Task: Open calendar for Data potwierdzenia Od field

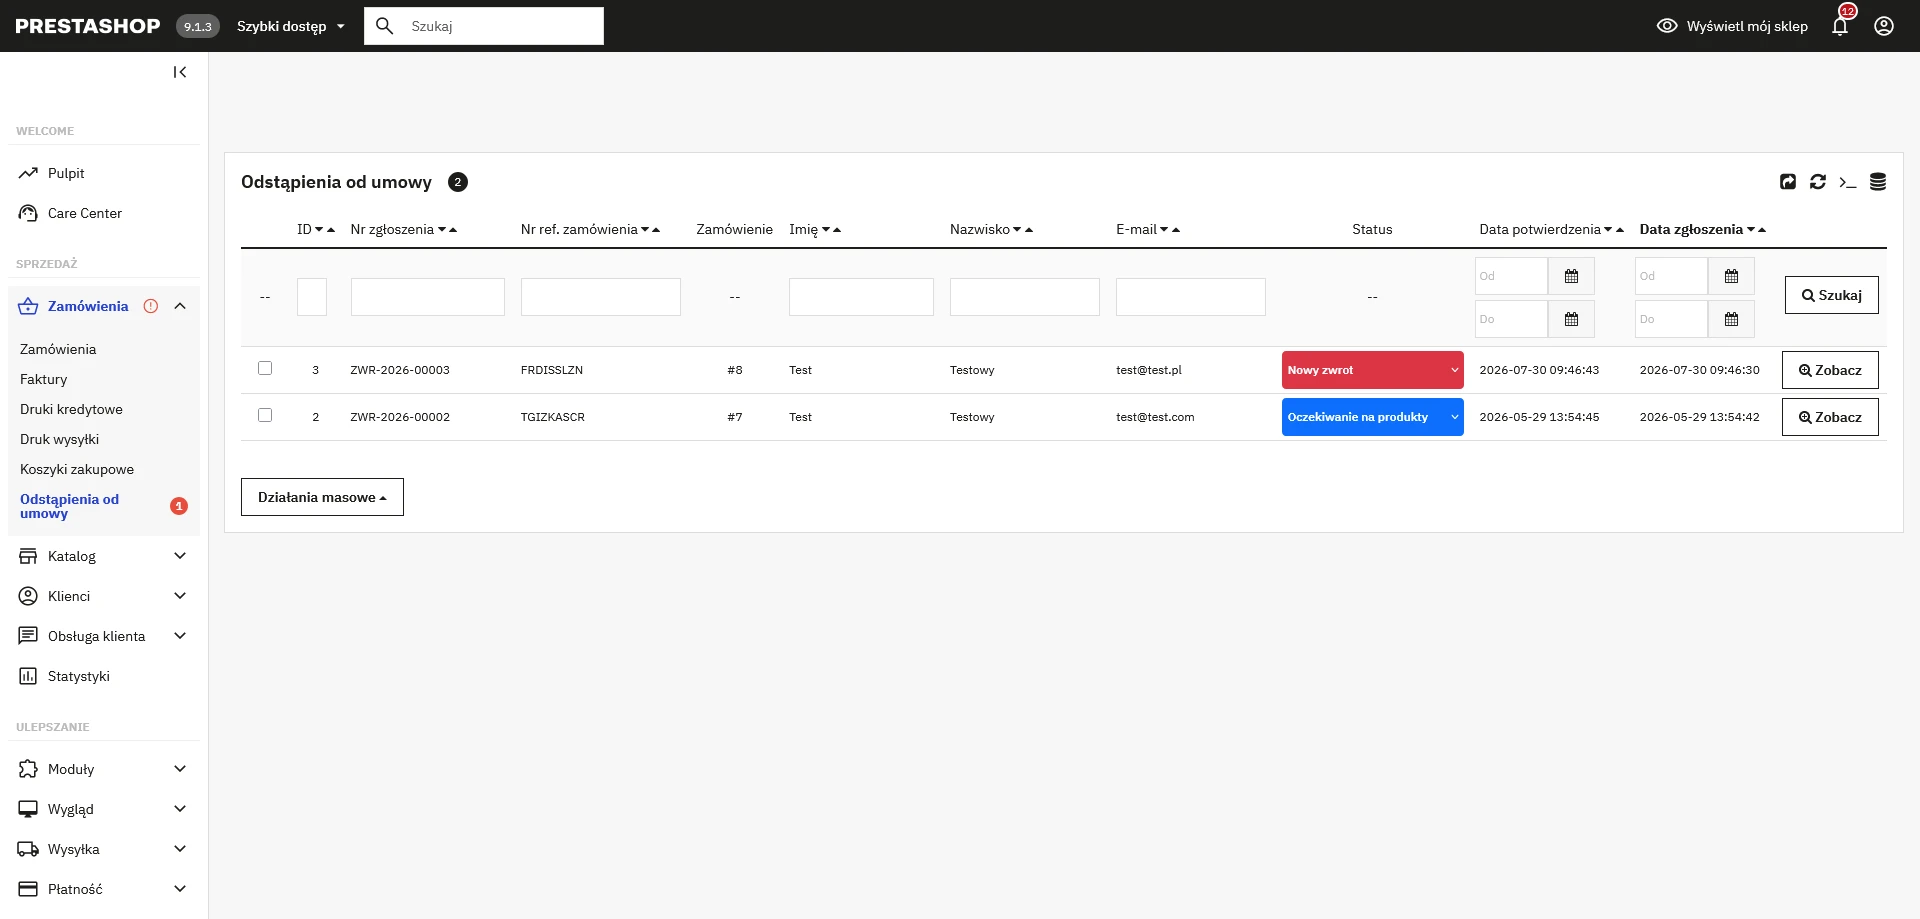Action: click(x=1571, y=276)
